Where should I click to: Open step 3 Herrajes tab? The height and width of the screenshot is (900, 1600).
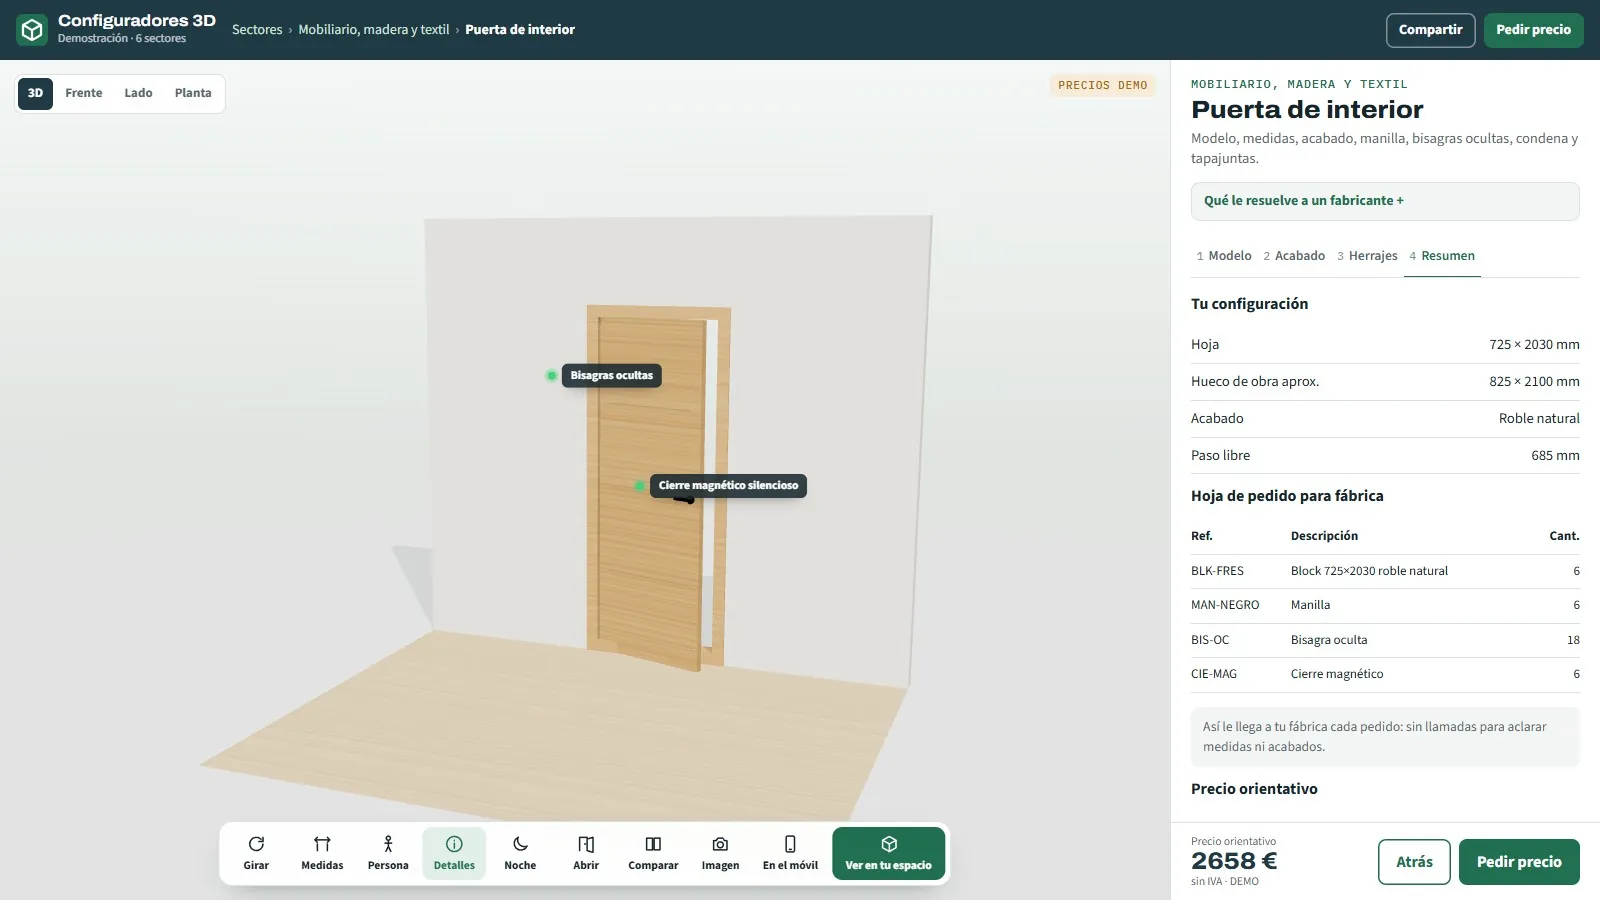pyautogui.click(x=1367, y=256)
